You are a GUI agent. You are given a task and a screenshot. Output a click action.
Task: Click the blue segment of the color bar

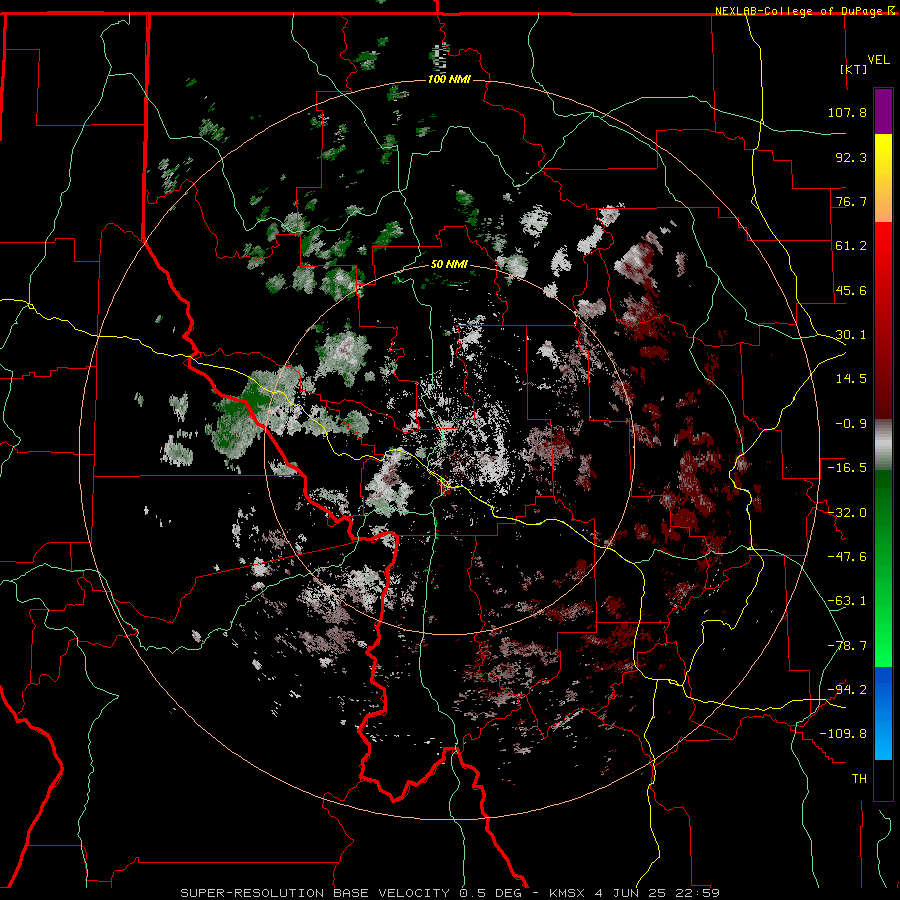click(883, 713)
